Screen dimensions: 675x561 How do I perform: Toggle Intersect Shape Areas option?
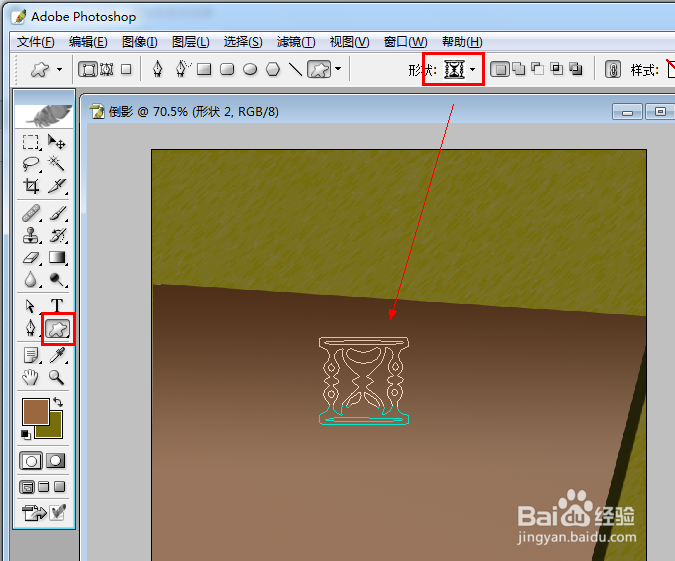click(557, 69)
